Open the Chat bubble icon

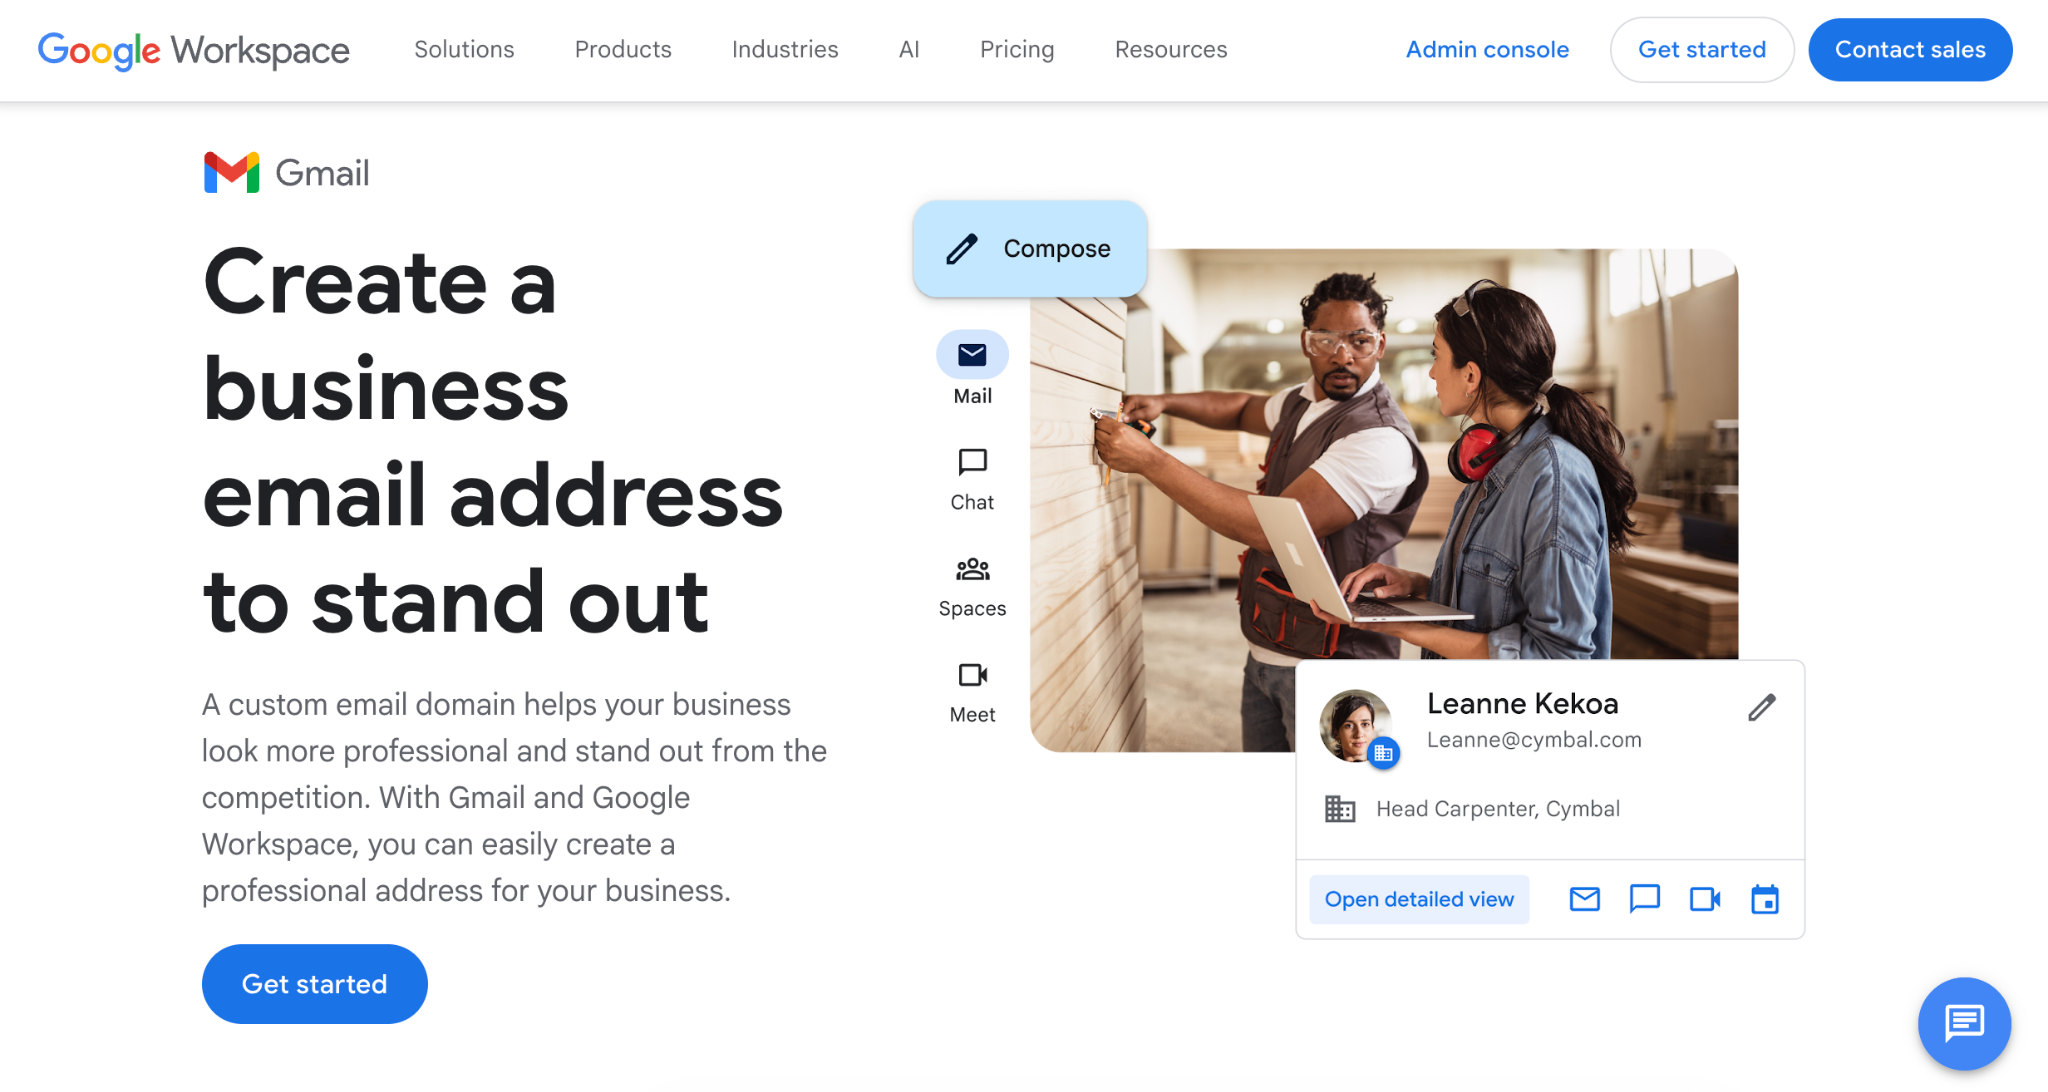[972, 462]
